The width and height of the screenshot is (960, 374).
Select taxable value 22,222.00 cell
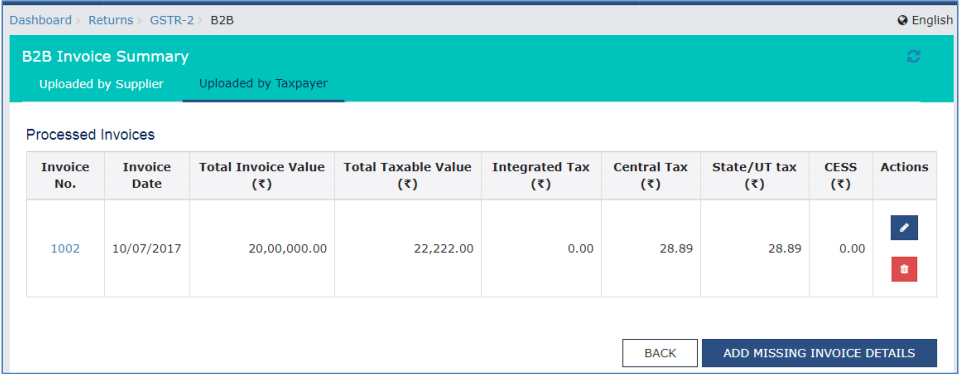(x=408, y=249)
